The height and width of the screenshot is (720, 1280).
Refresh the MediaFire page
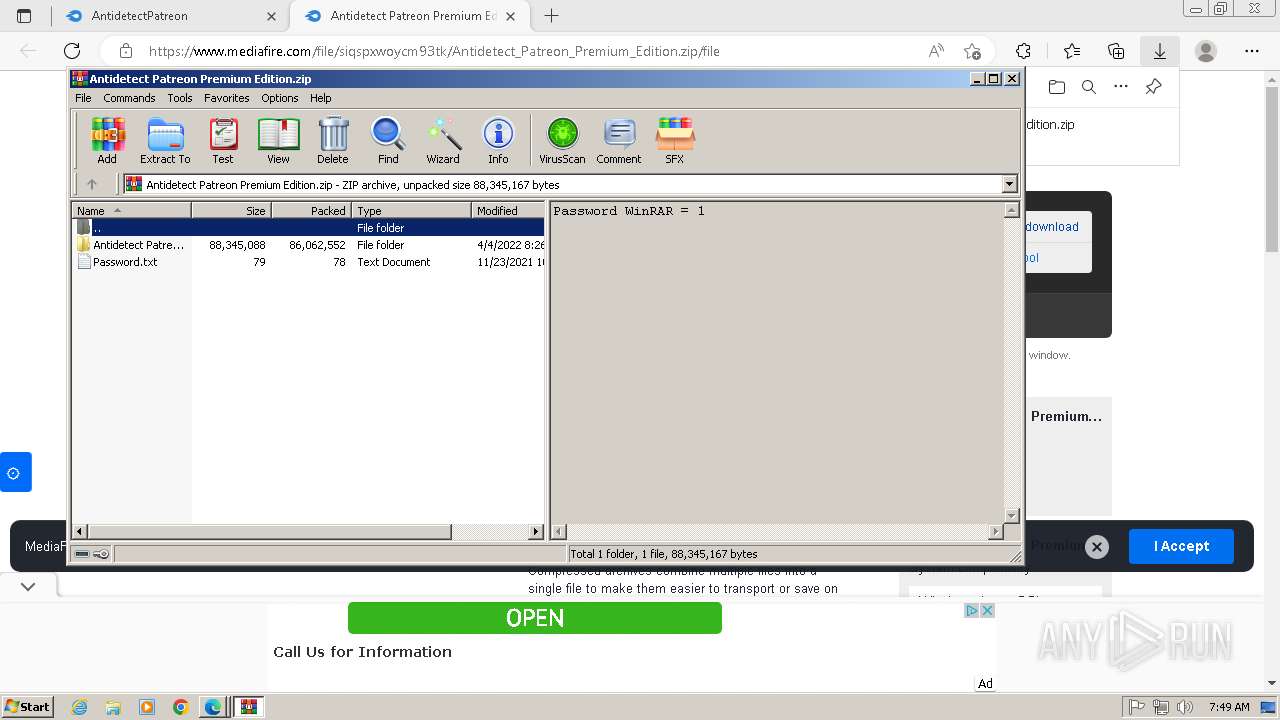(72, 51)
